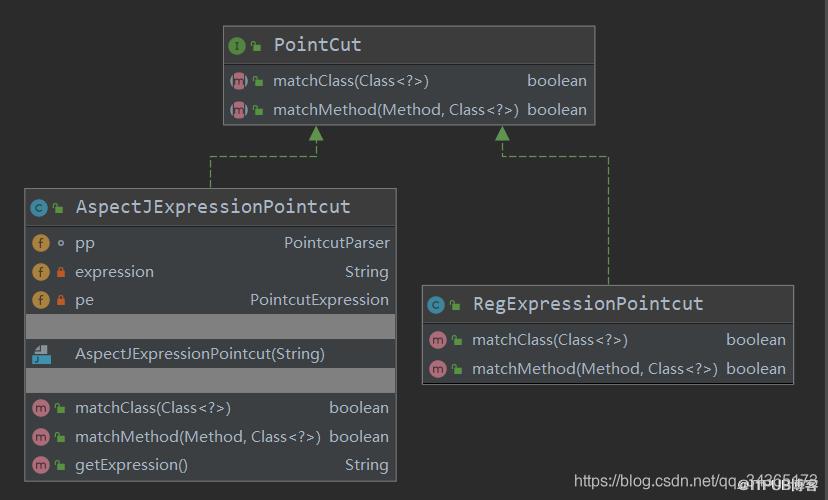Click the class icon of RegExpressionPointcut
Image resolution: width=828 pixels, height=500 pixels.
[x=436, y=305]
